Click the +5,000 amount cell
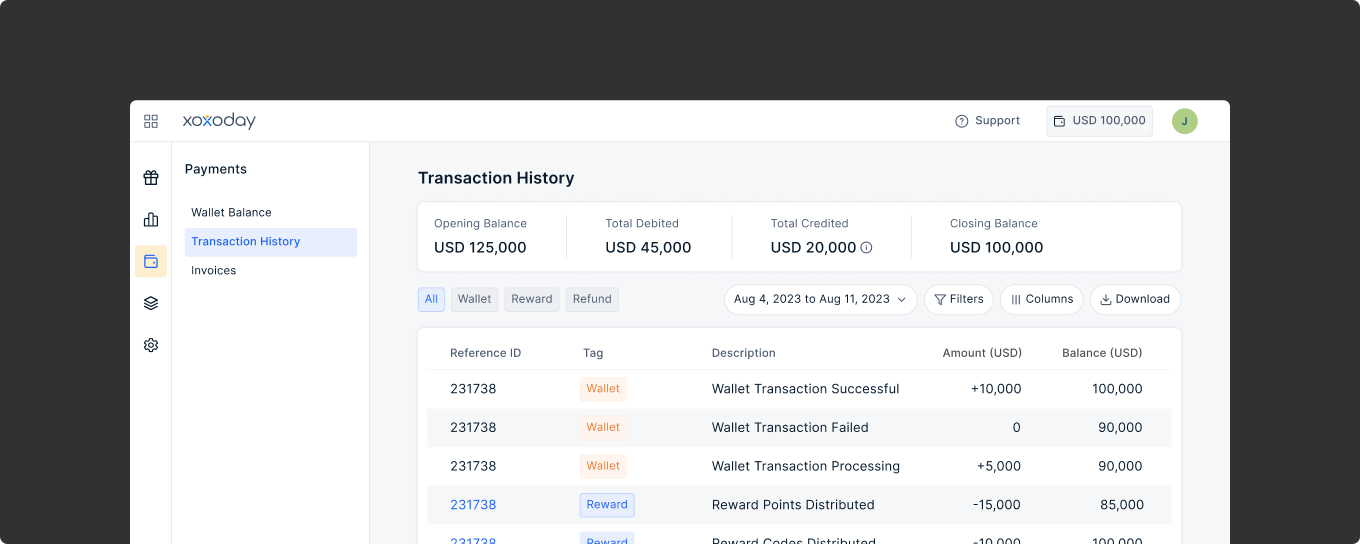 pos(999,466)
